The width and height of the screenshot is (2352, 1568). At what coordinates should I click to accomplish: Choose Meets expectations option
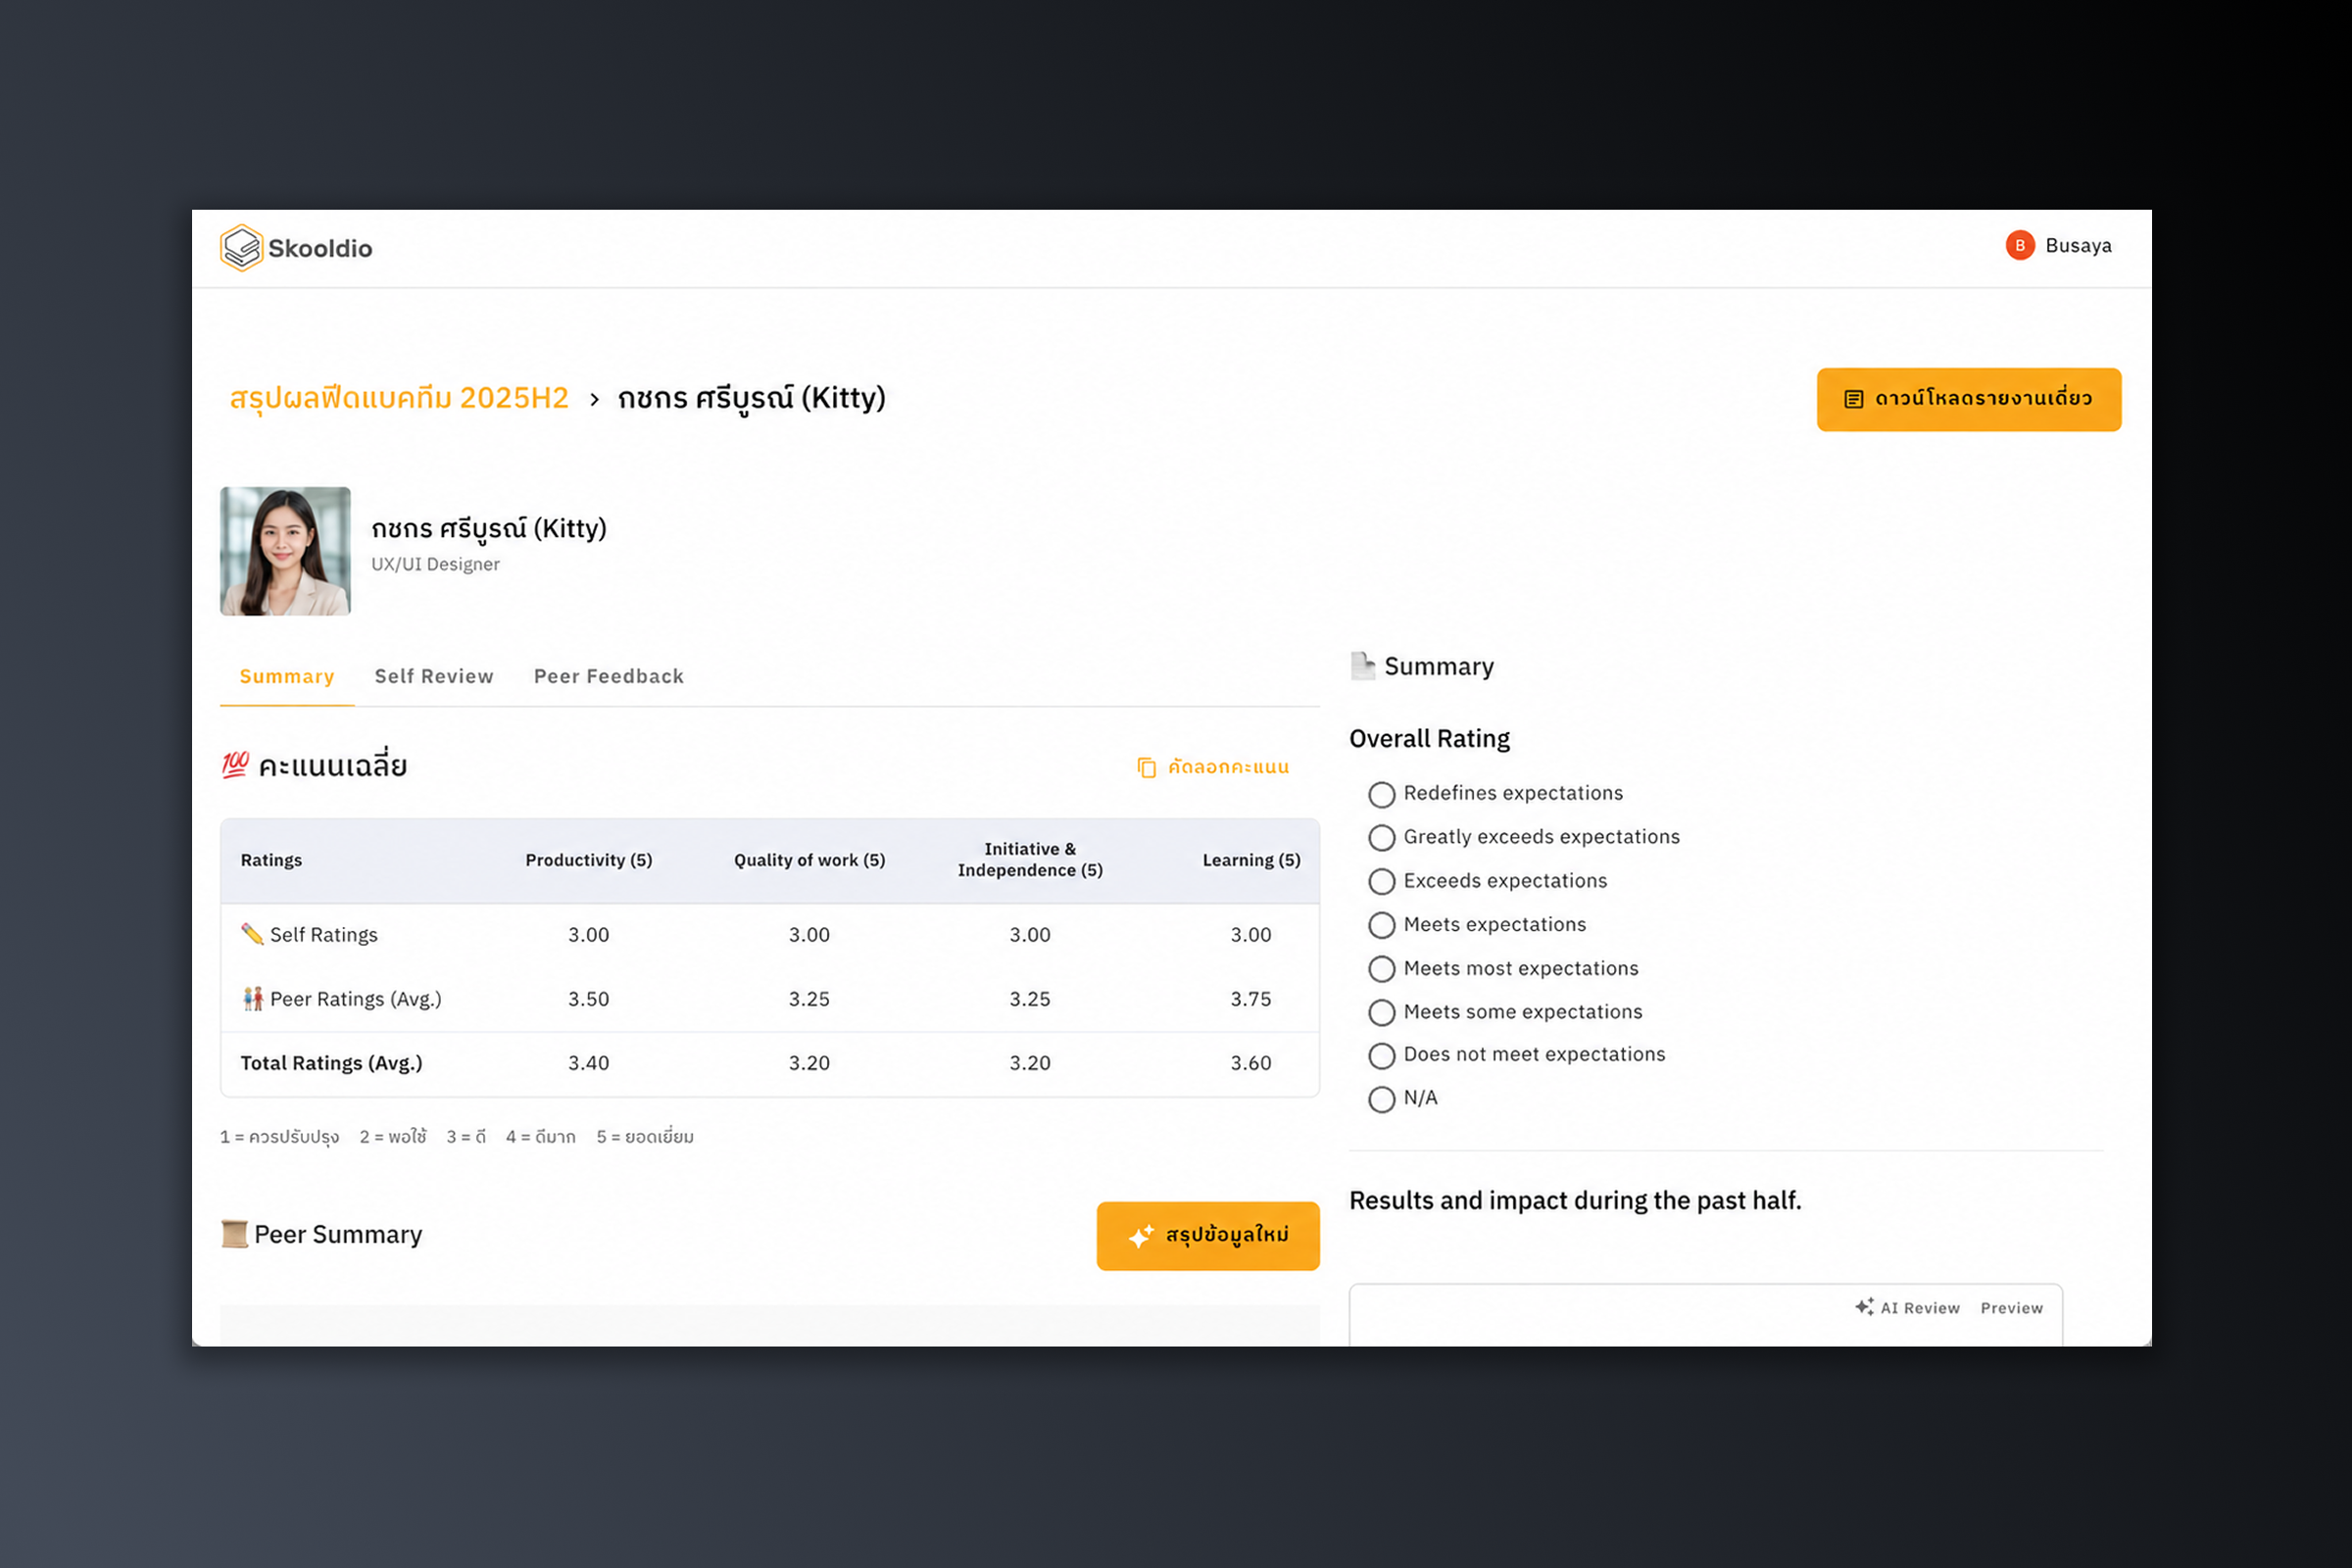[x=1381, y=926]
